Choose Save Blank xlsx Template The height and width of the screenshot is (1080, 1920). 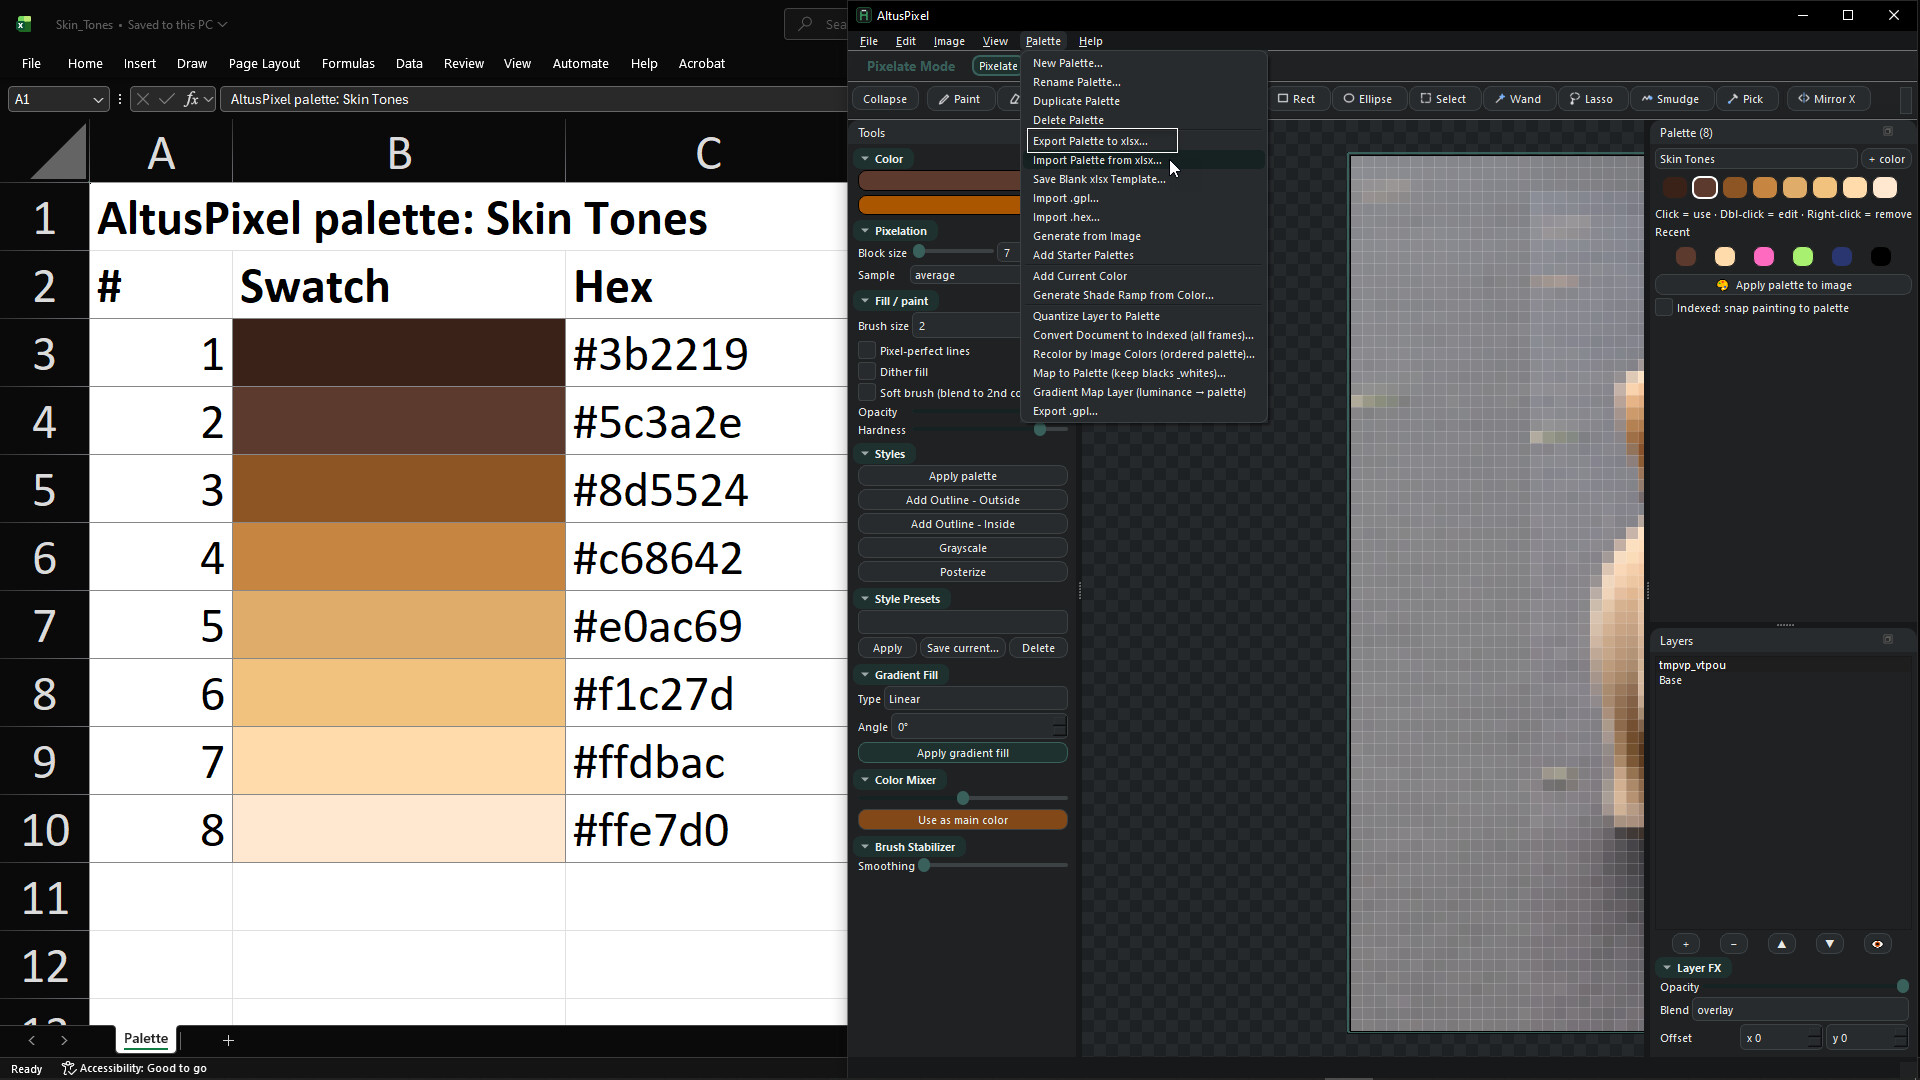[1145, 179]
